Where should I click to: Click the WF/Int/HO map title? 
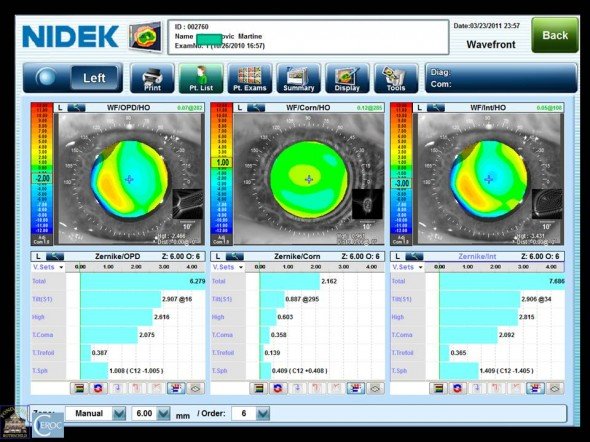488,108
